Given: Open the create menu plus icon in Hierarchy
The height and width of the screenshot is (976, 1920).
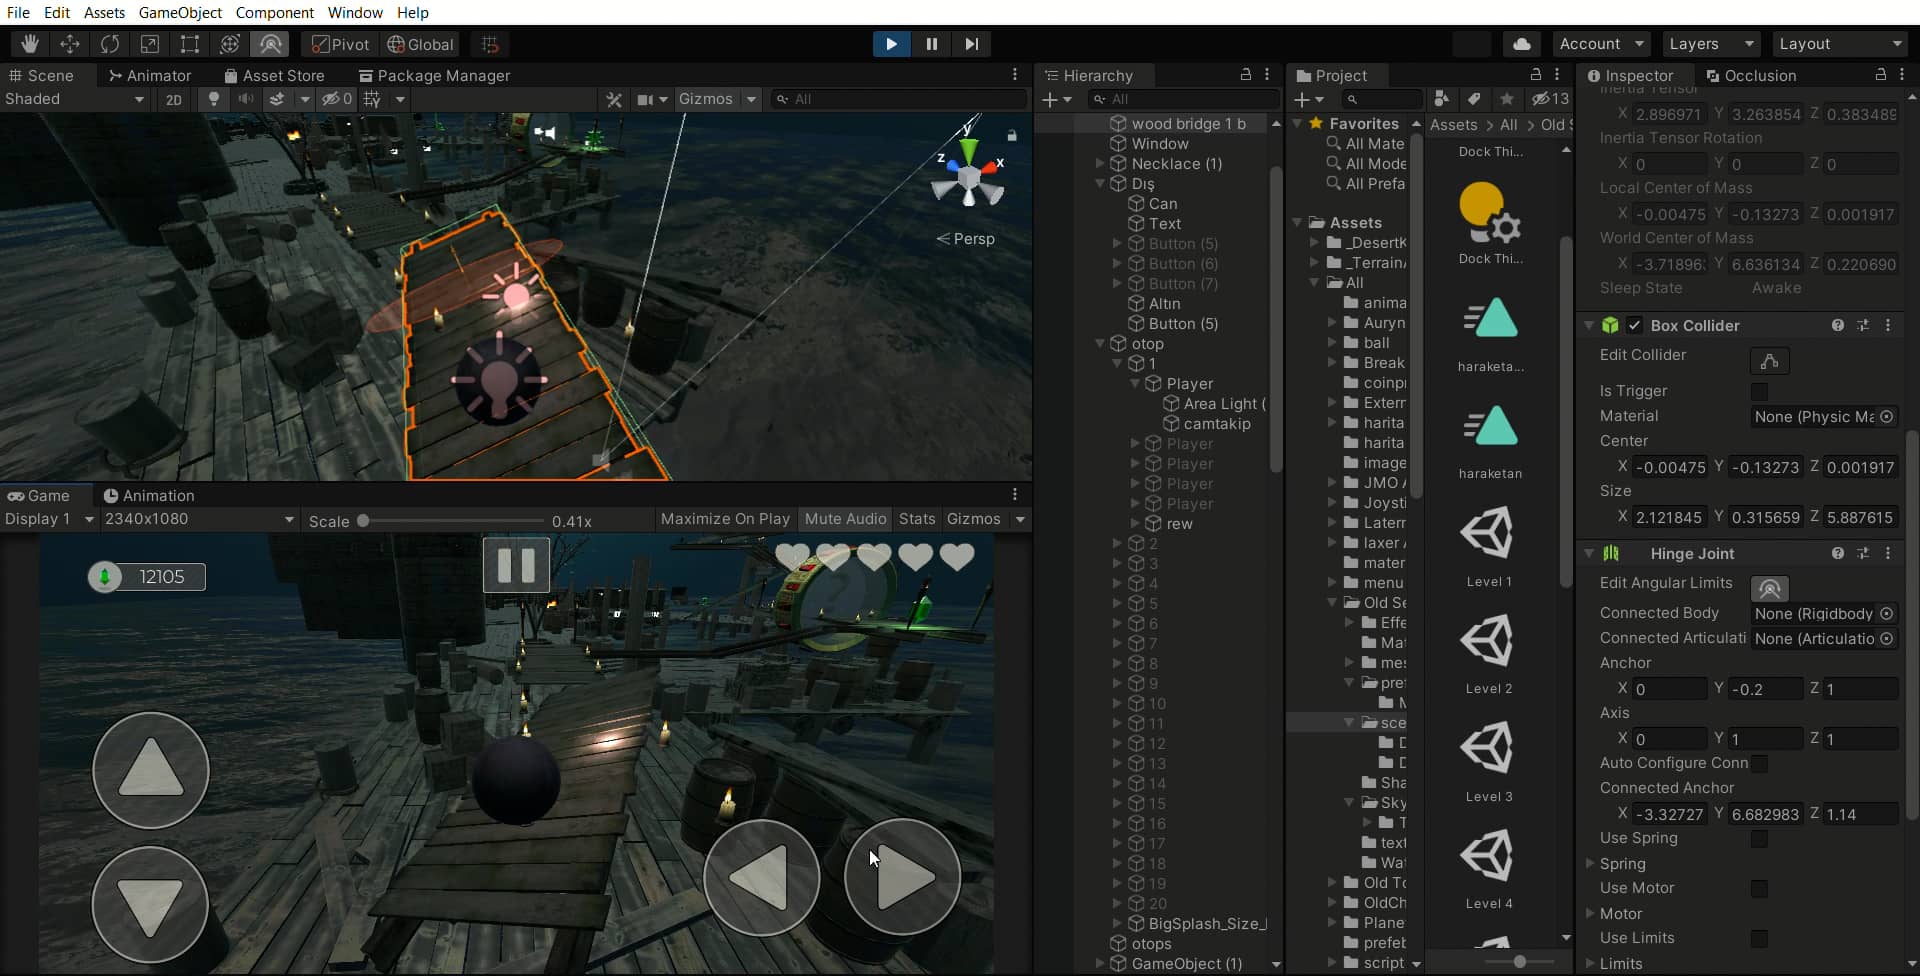Looking at the screenshot, I should tap(1052, 99).
